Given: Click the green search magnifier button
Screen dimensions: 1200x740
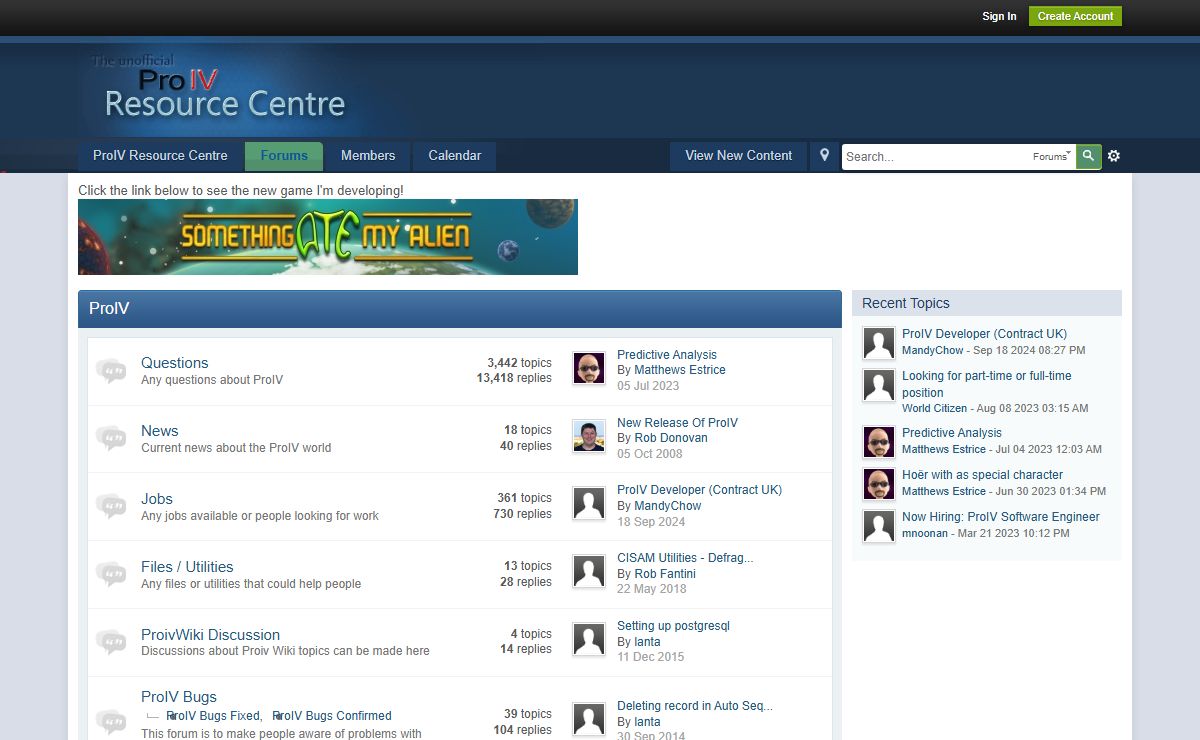Looking at the screenshot, I should click(x=1088, y=156).
